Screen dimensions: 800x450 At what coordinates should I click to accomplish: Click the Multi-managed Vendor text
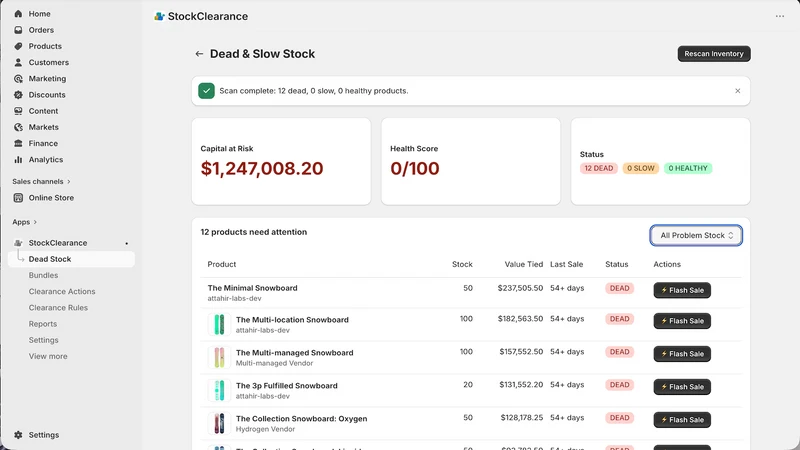[x=274, y=363]
